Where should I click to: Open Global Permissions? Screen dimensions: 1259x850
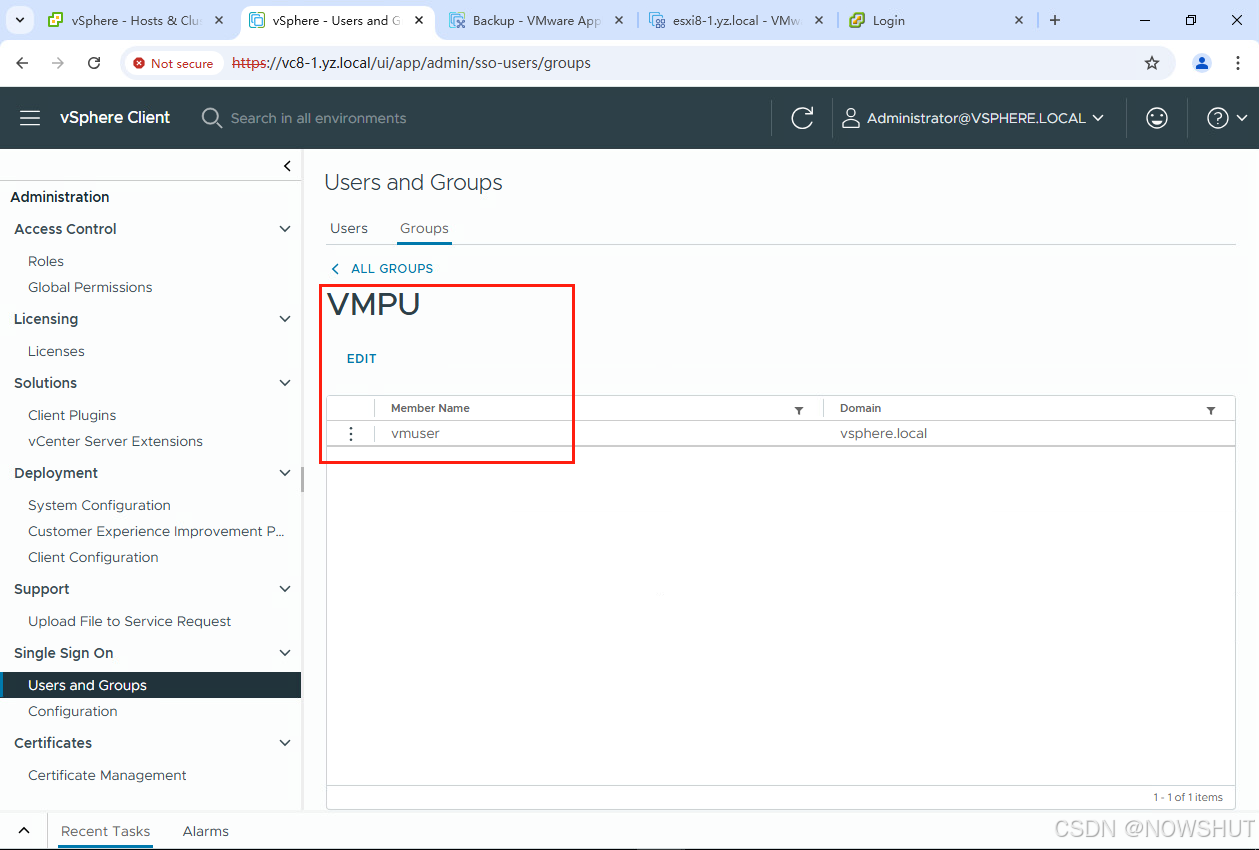click(90, 287)
